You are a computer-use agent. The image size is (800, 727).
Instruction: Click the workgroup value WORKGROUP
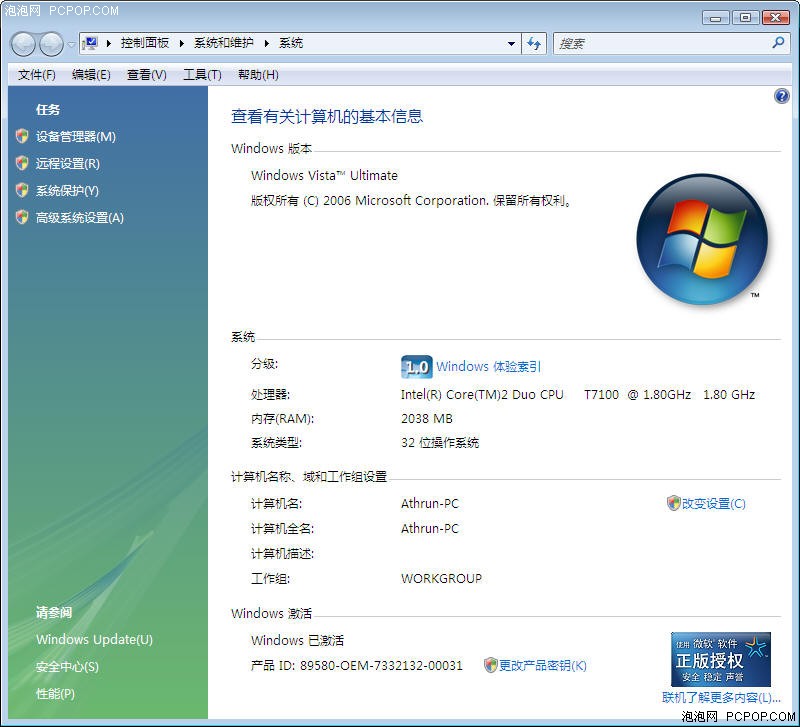(x=441, y=579)
